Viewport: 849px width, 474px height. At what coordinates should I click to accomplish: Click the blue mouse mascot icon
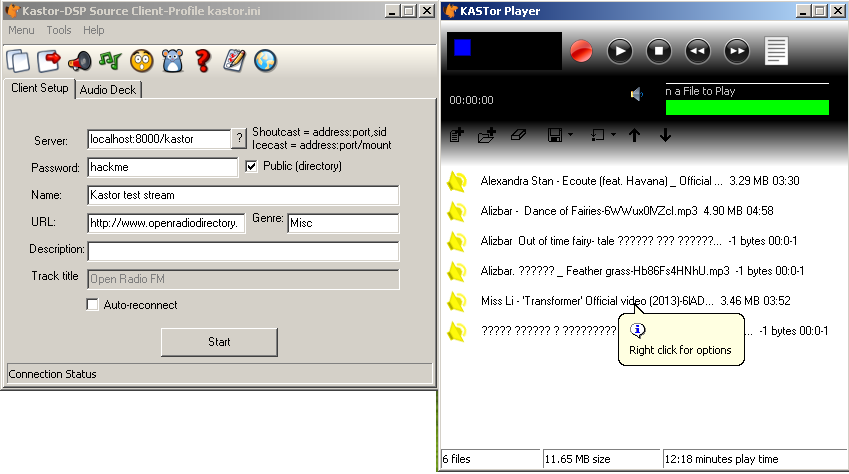172,61
